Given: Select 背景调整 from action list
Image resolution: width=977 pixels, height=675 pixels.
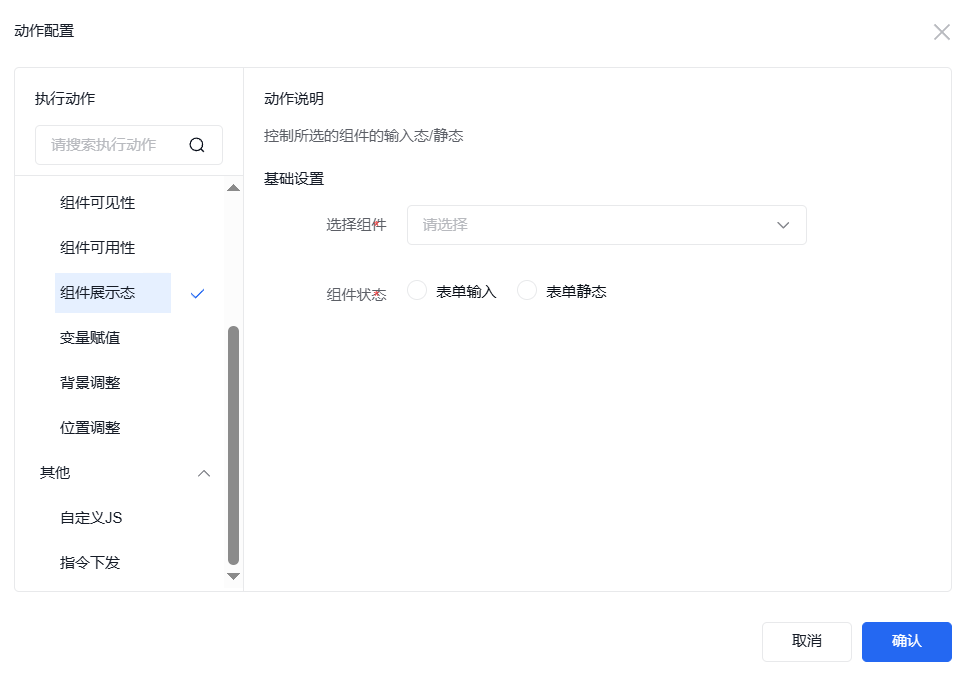Looking at the screenshot, I should coord(90,383).
